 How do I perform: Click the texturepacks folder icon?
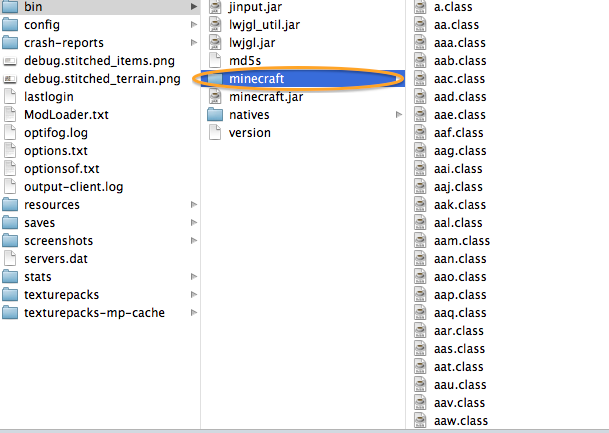click(10, 295)
